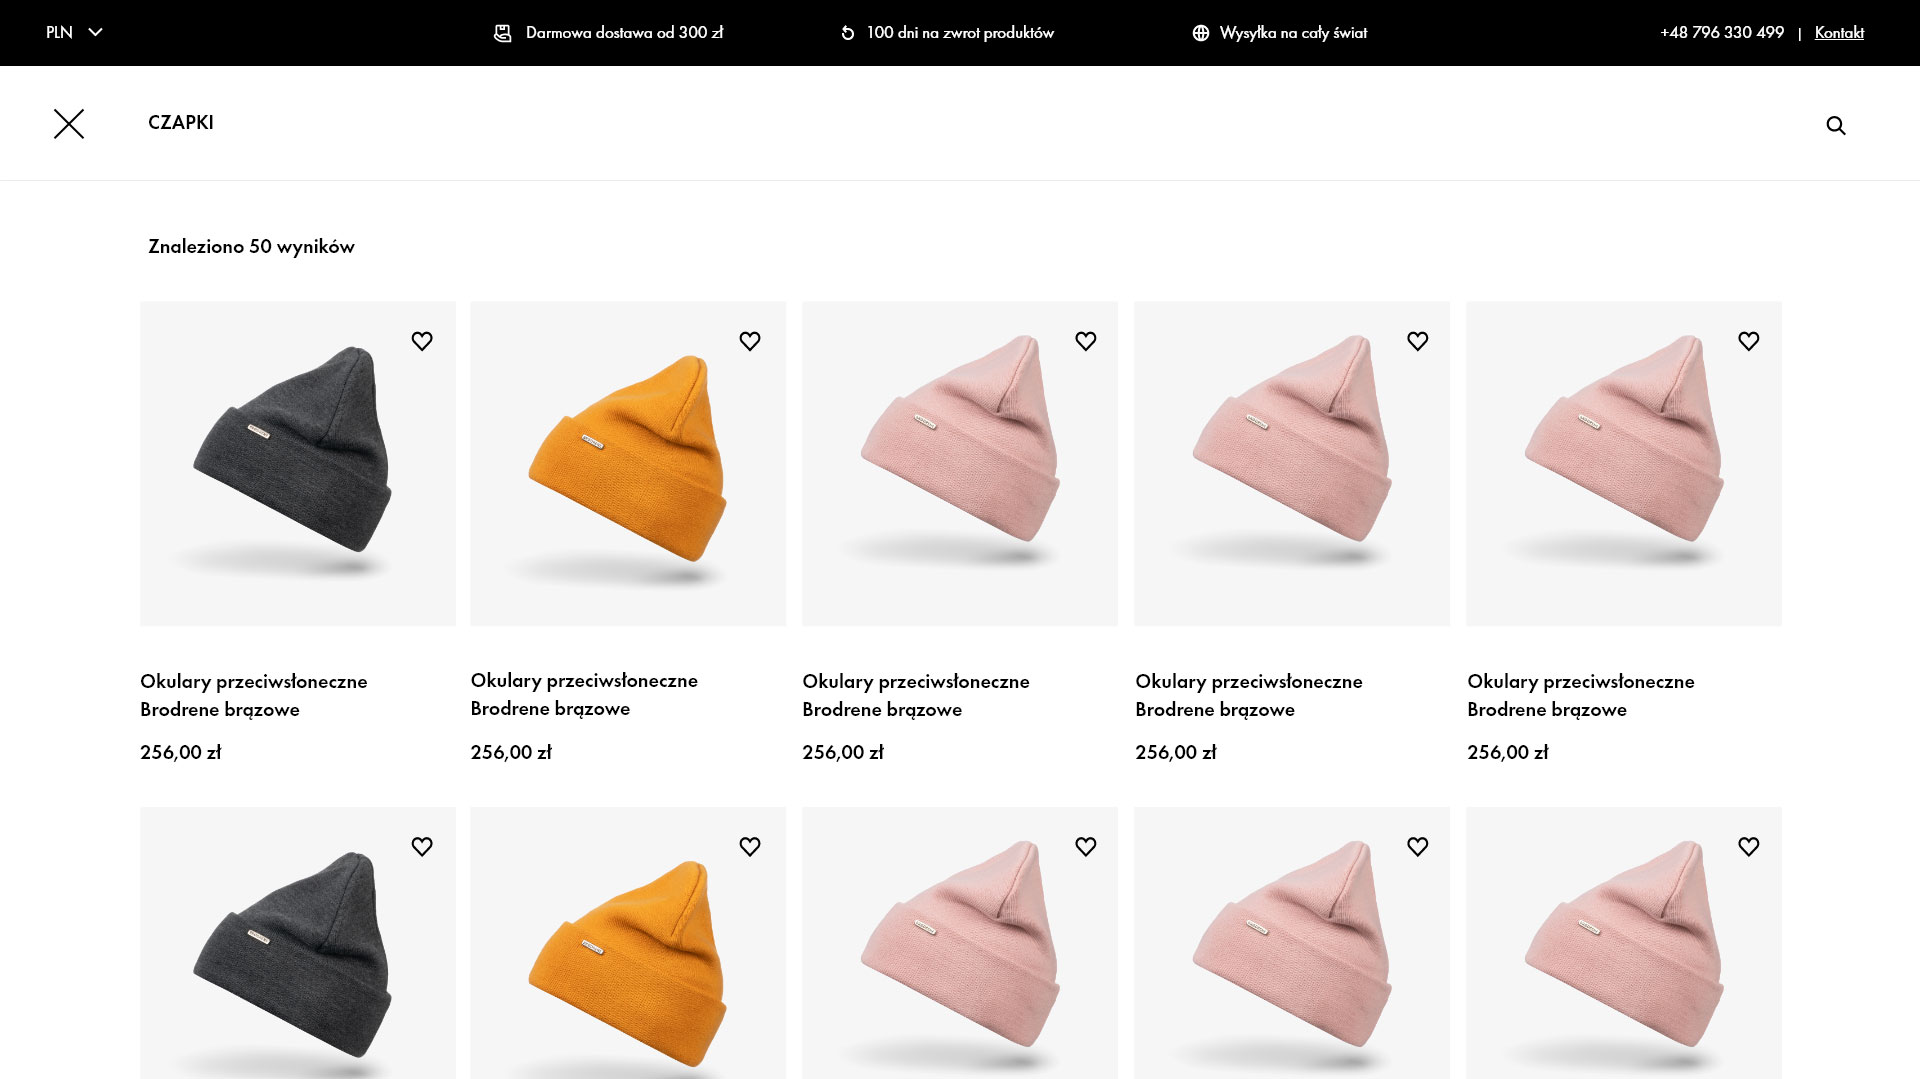The width and height of the screenshot is (1920, 1079).
Task: Open the top-row orange beanie product image
Action: click(628, 464)
